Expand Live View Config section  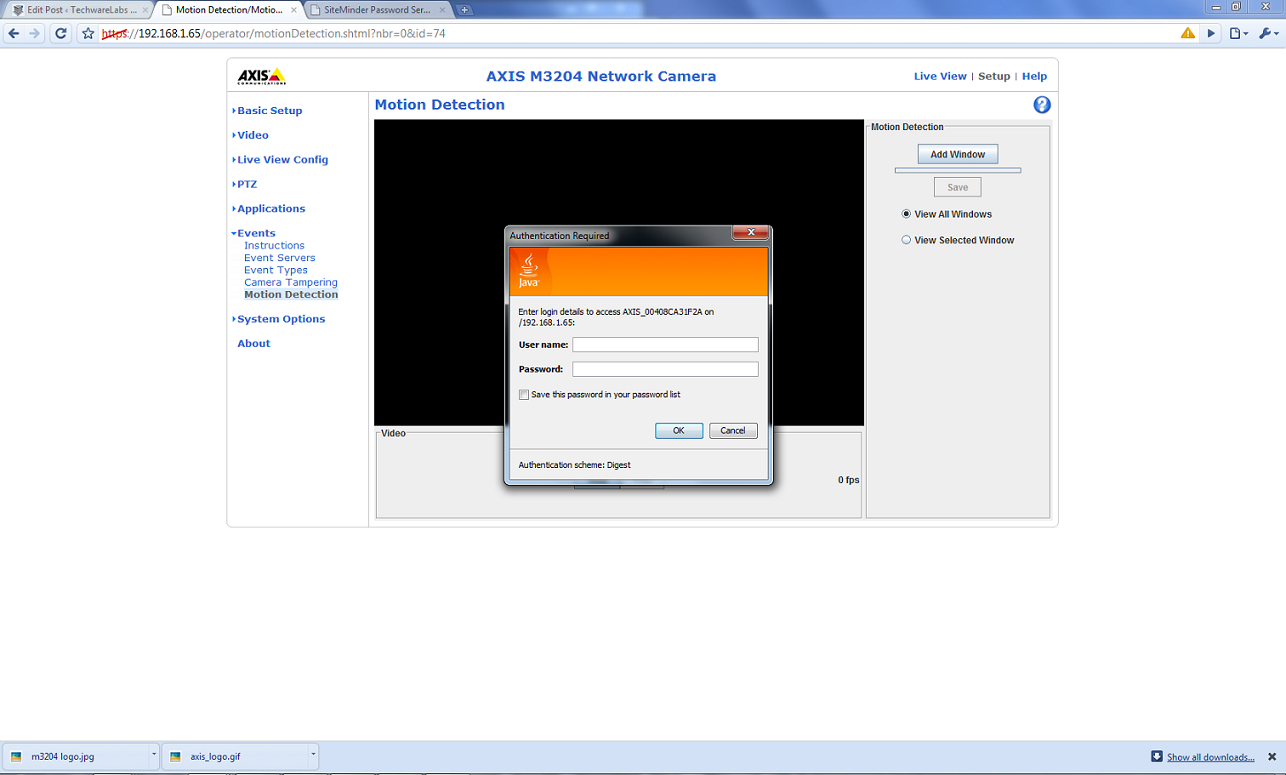281,160
